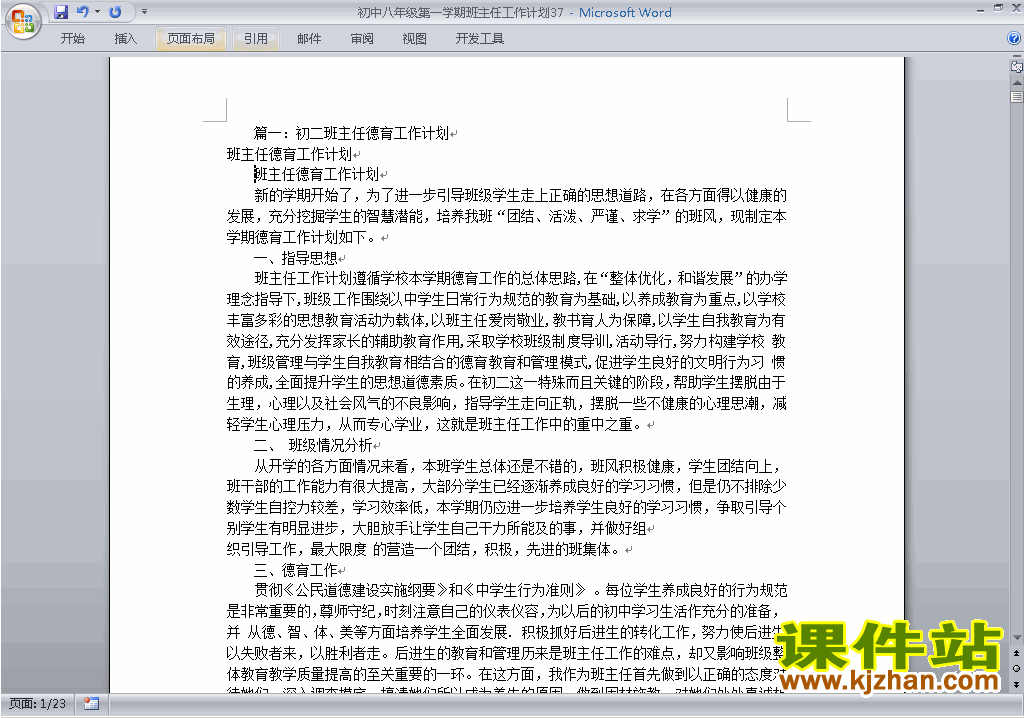This screenshot has width=1024, height=718.
Task: Click the vertical scrollbar down arrow
Action: (x=1017, y=637)
